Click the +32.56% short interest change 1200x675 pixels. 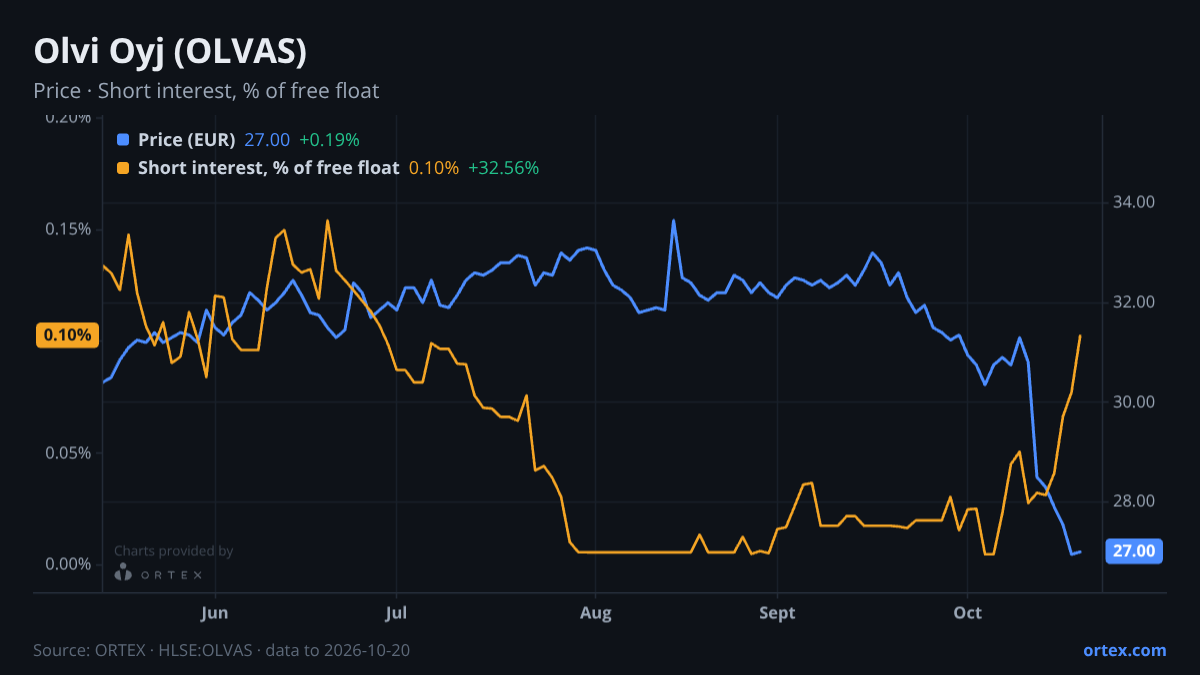pos(503,168)
